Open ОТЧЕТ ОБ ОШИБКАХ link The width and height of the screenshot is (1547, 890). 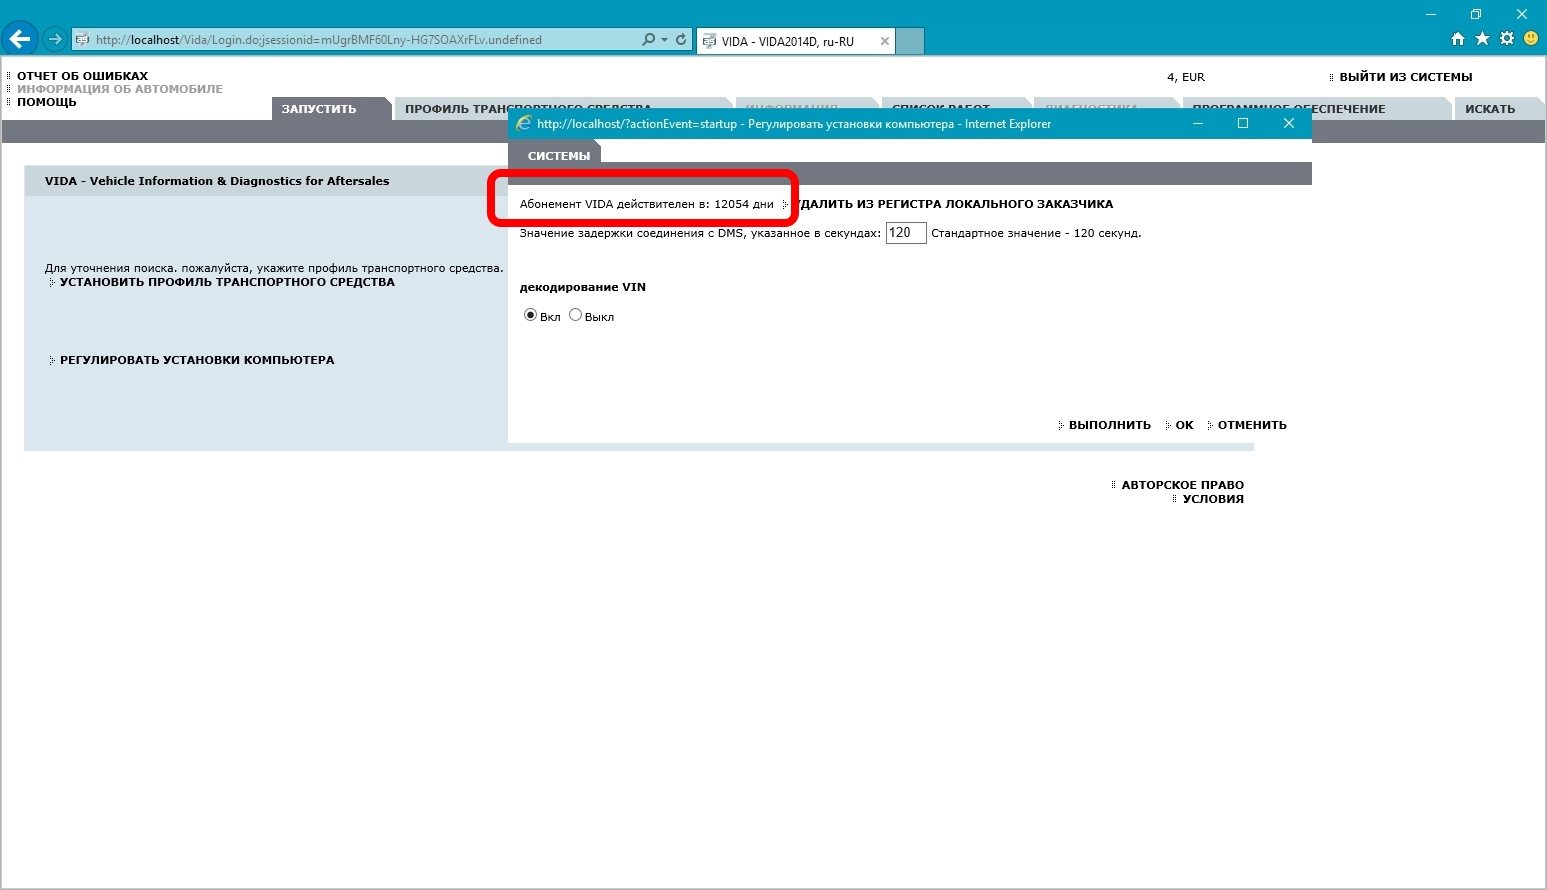[82, 76]
